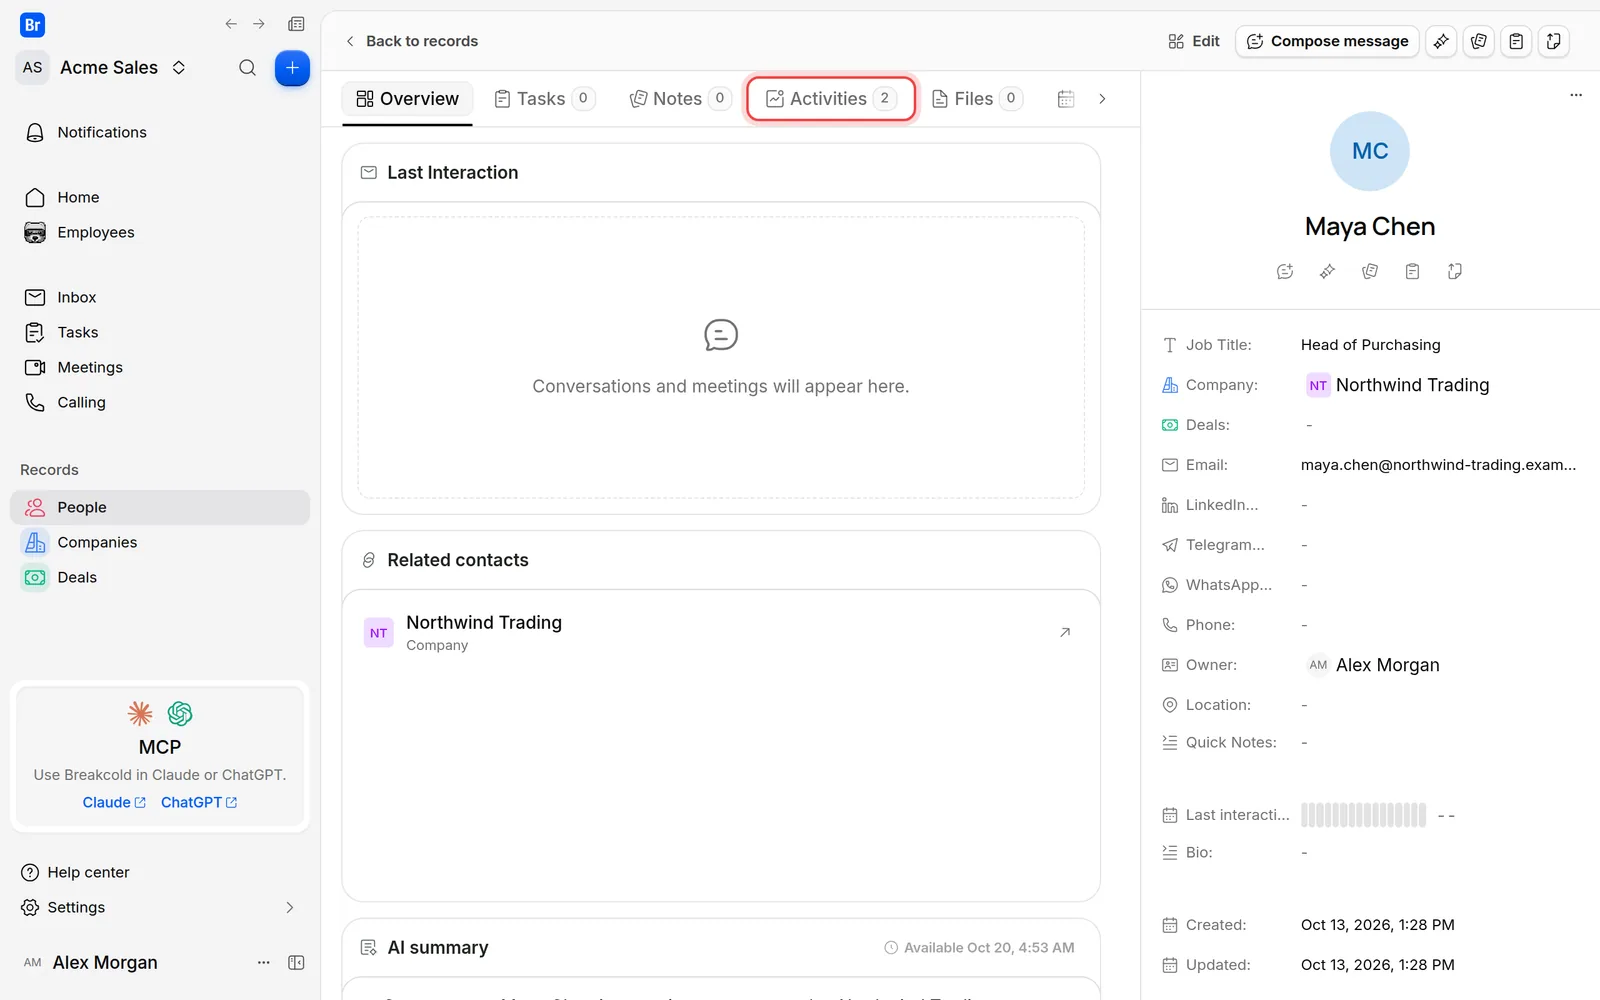Switch to the Notes tab
Screen dimensions: 1600x1000
[x=680, y=99]
